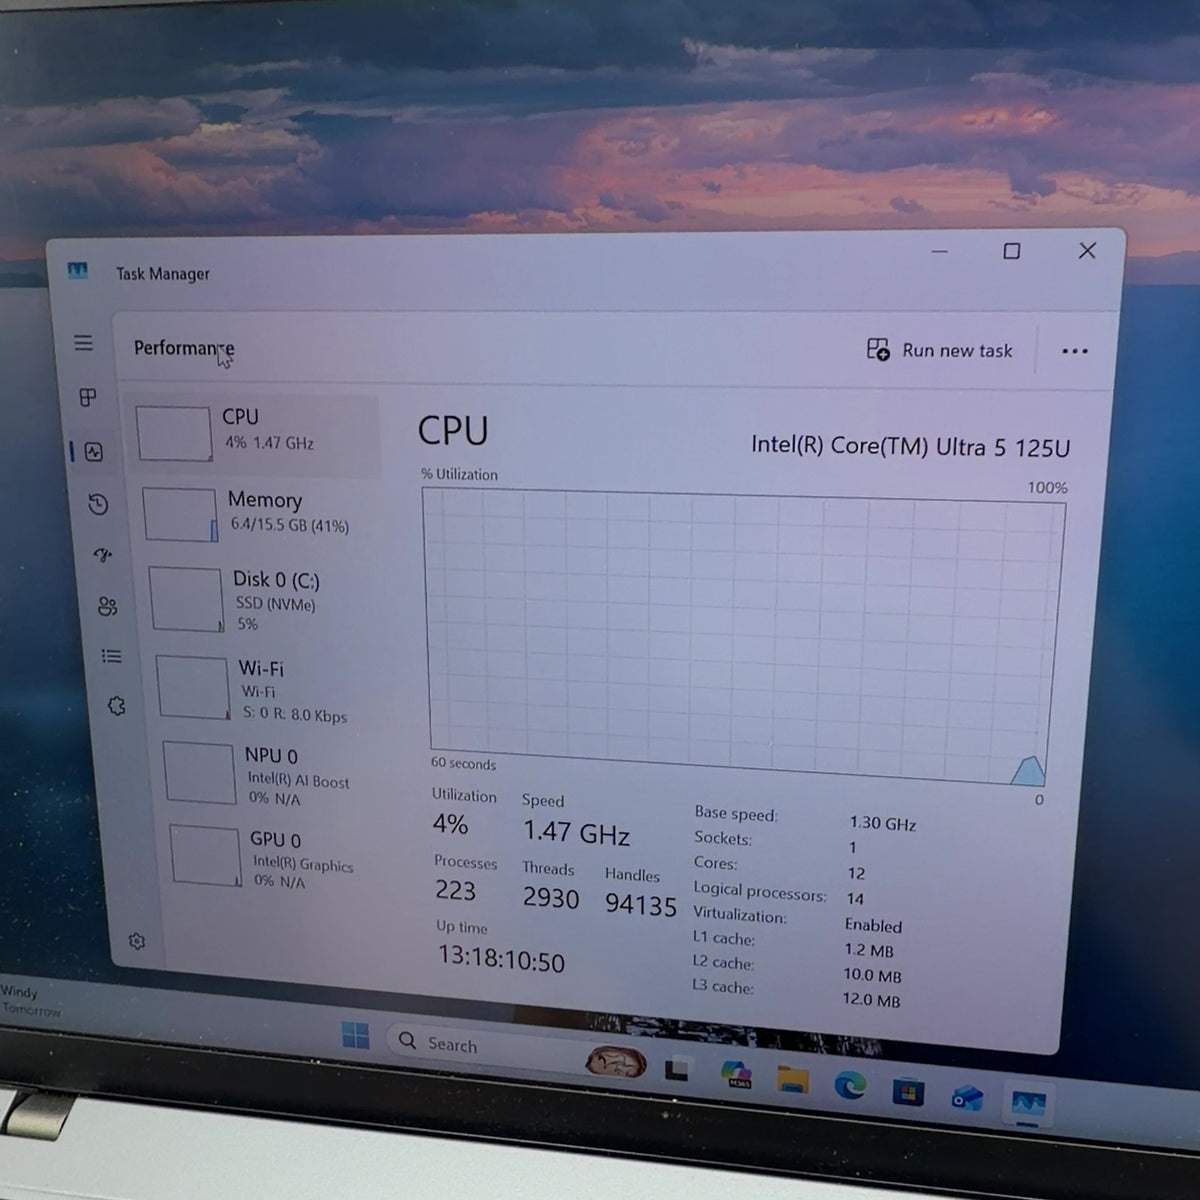
Task: Open the Startup apps sidebar icon
Action: [x=103, y=554]
